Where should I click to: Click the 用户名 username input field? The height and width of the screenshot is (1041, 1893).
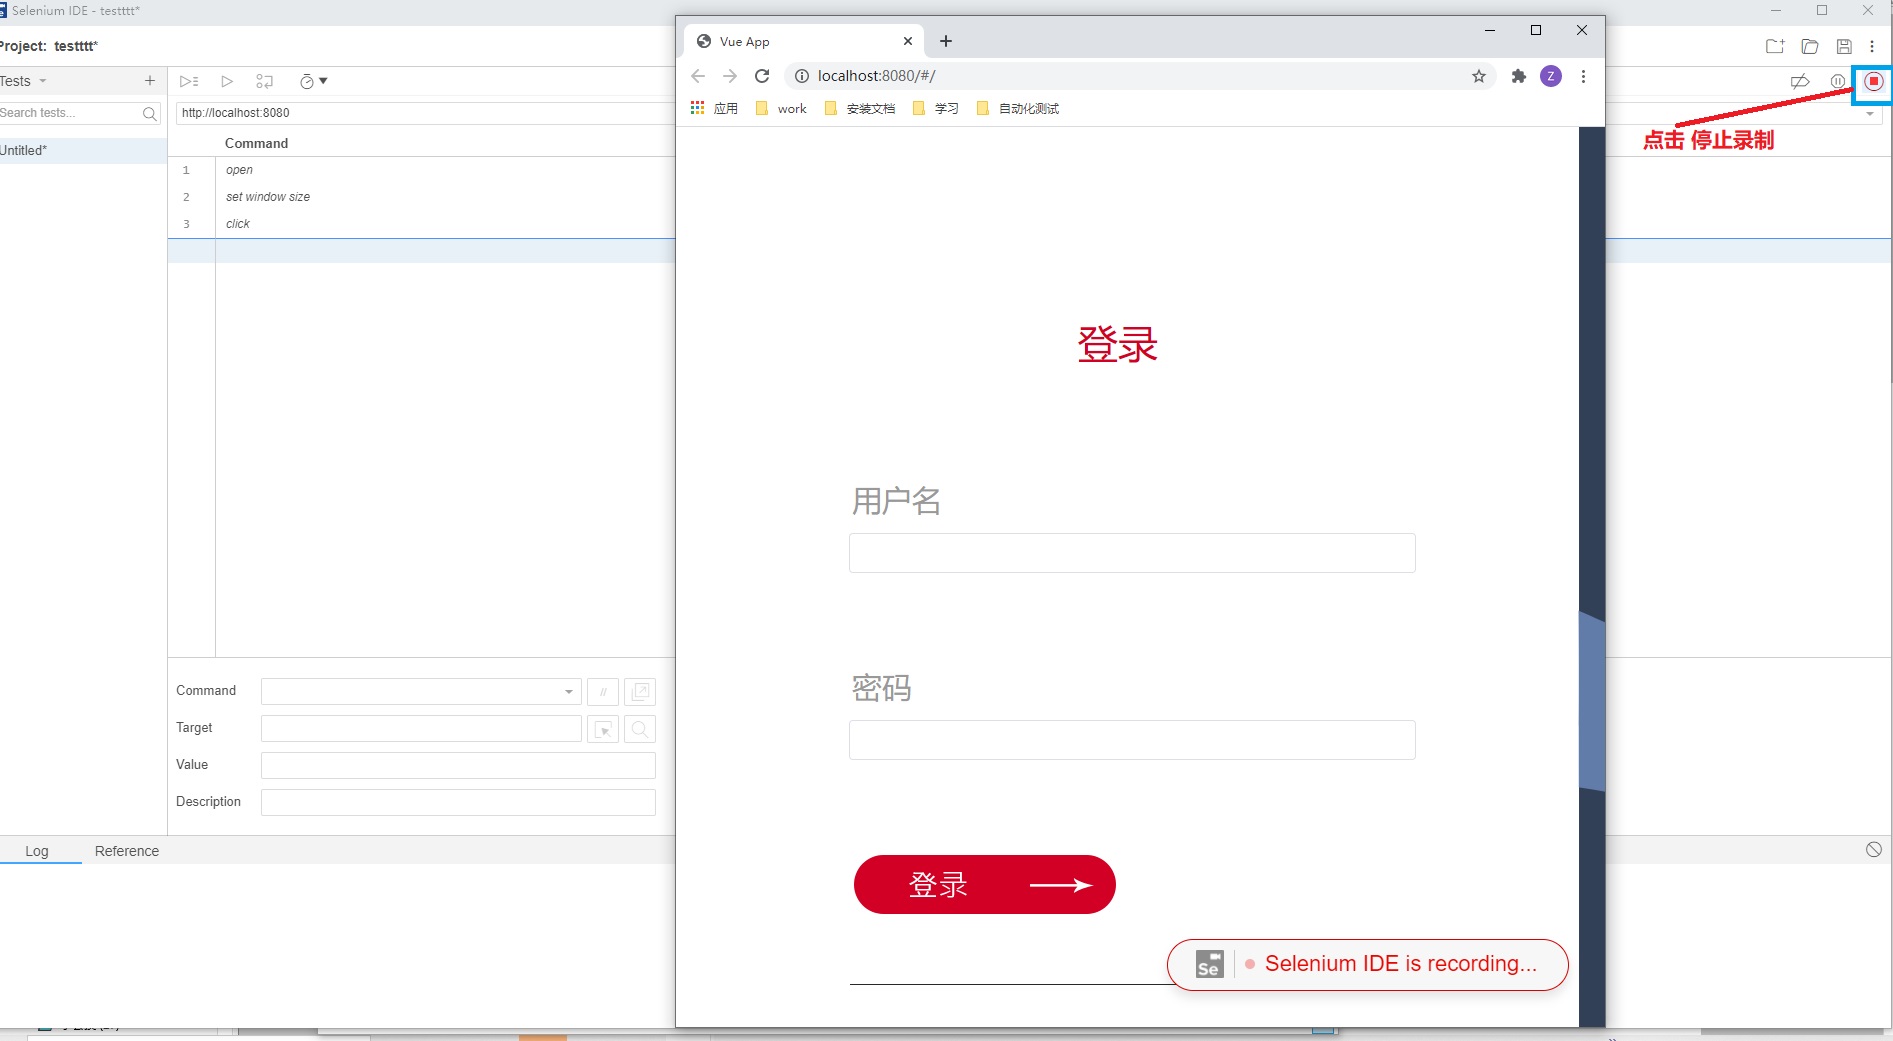1132,553
